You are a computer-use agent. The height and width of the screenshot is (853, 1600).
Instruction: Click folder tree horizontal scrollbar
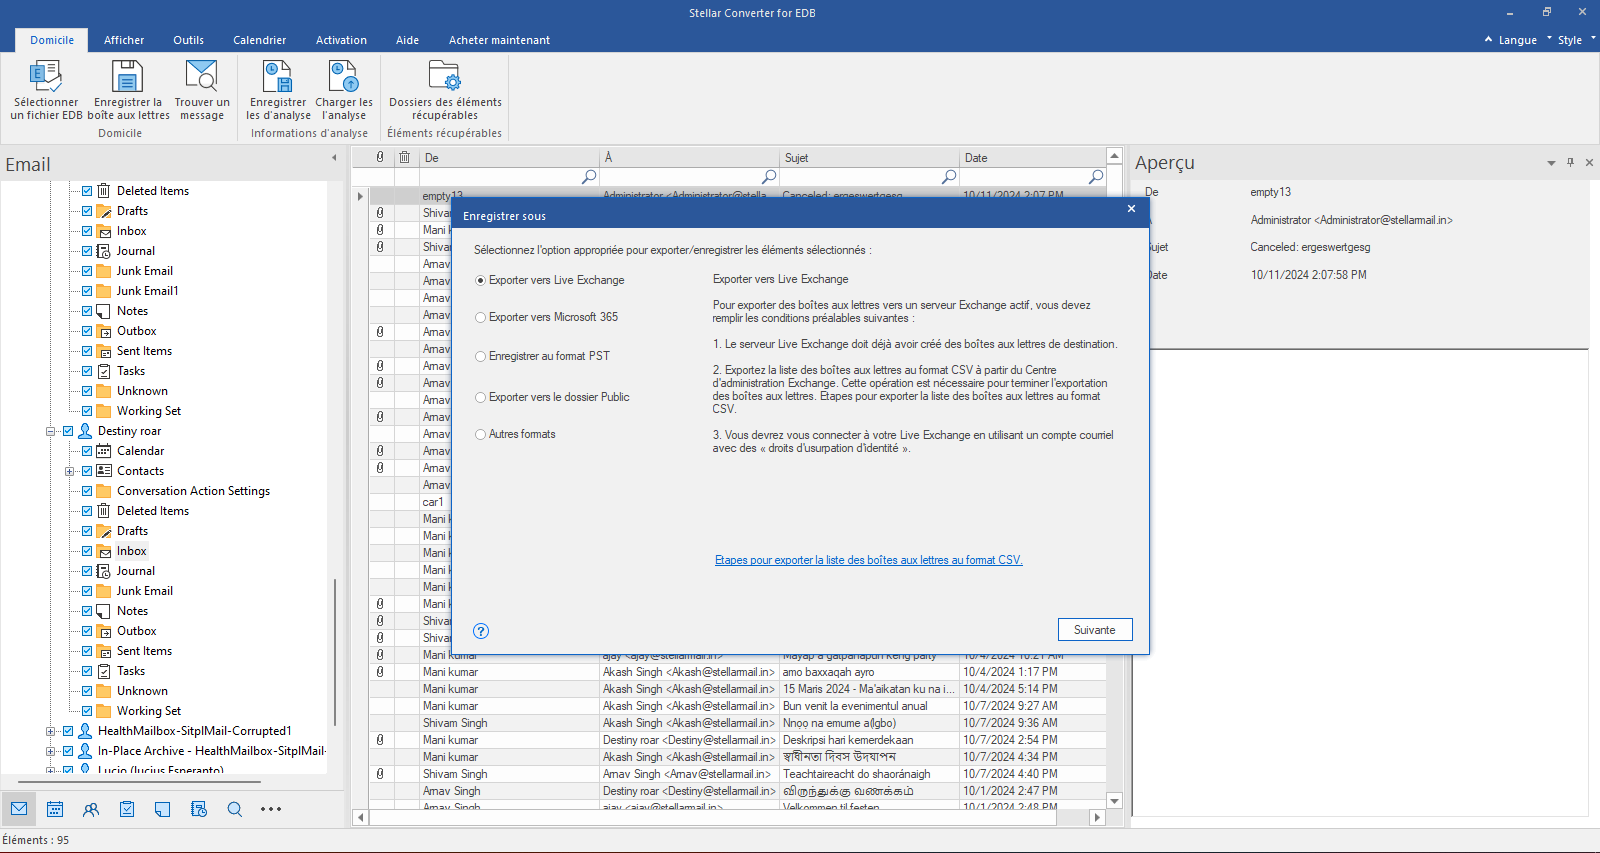[140, 781]
